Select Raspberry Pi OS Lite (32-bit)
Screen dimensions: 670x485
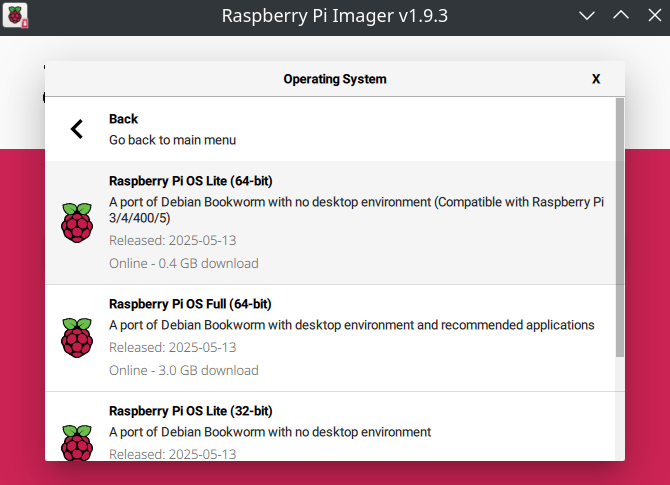tap(331, 426)
